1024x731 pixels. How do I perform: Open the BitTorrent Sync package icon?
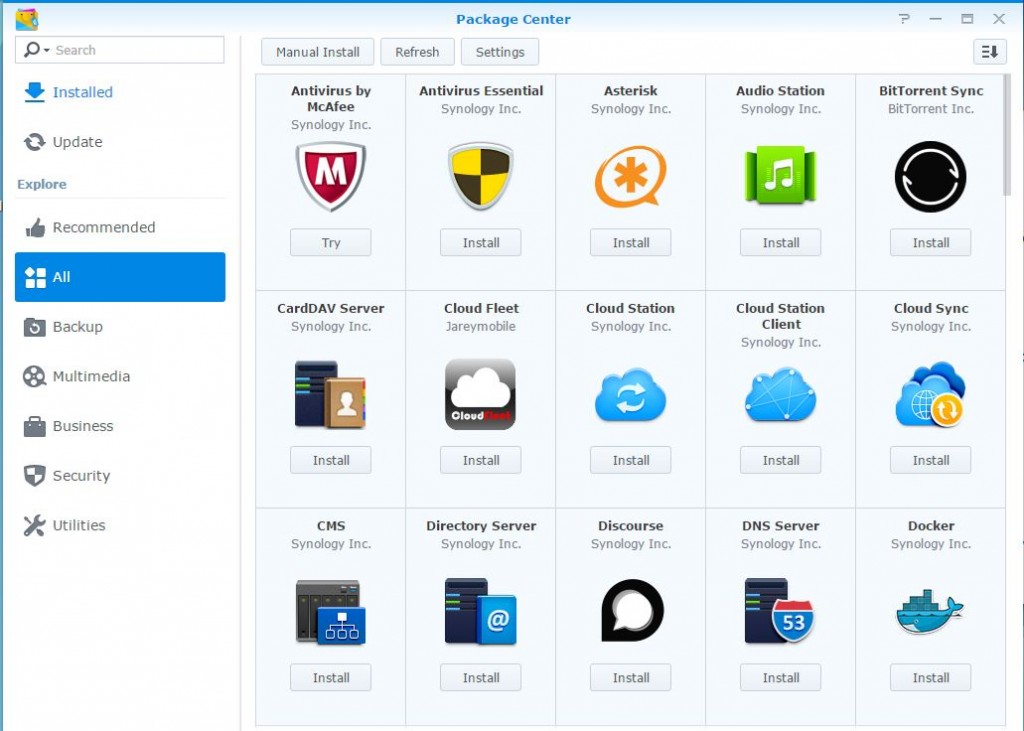pyautogui.click(x=930, y=176)
